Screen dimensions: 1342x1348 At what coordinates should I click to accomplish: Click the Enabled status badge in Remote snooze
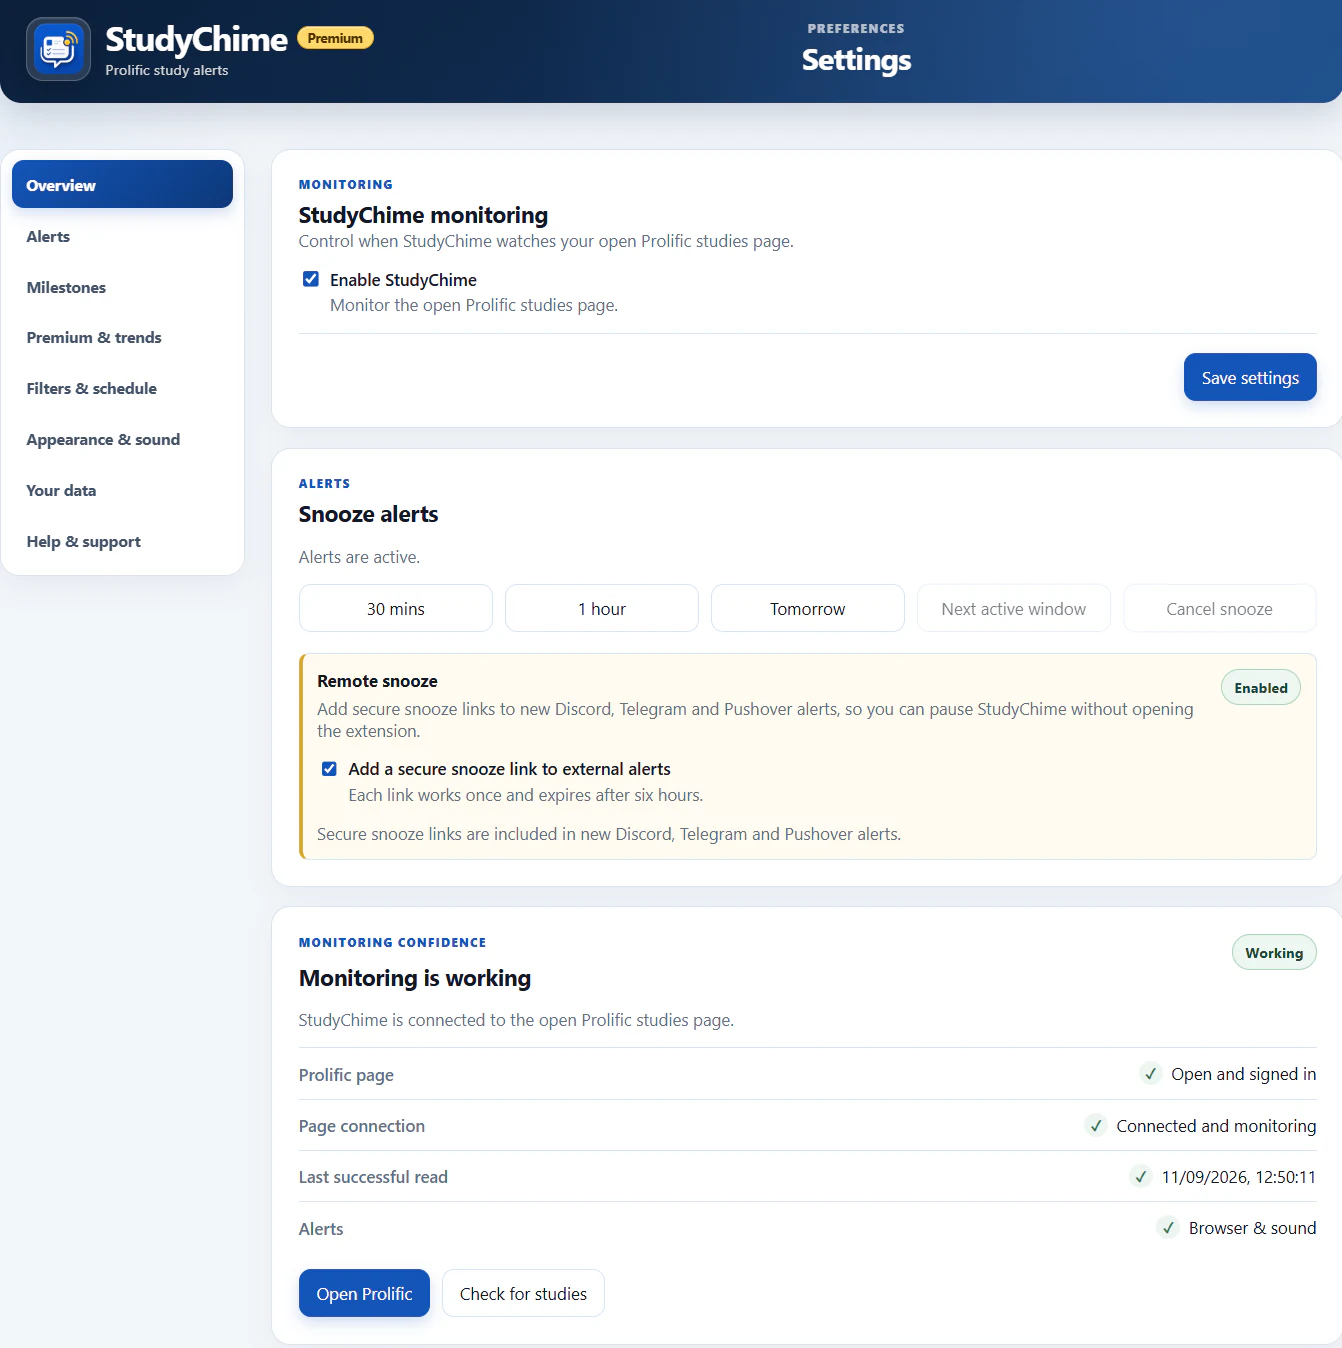coord(1261,688)
